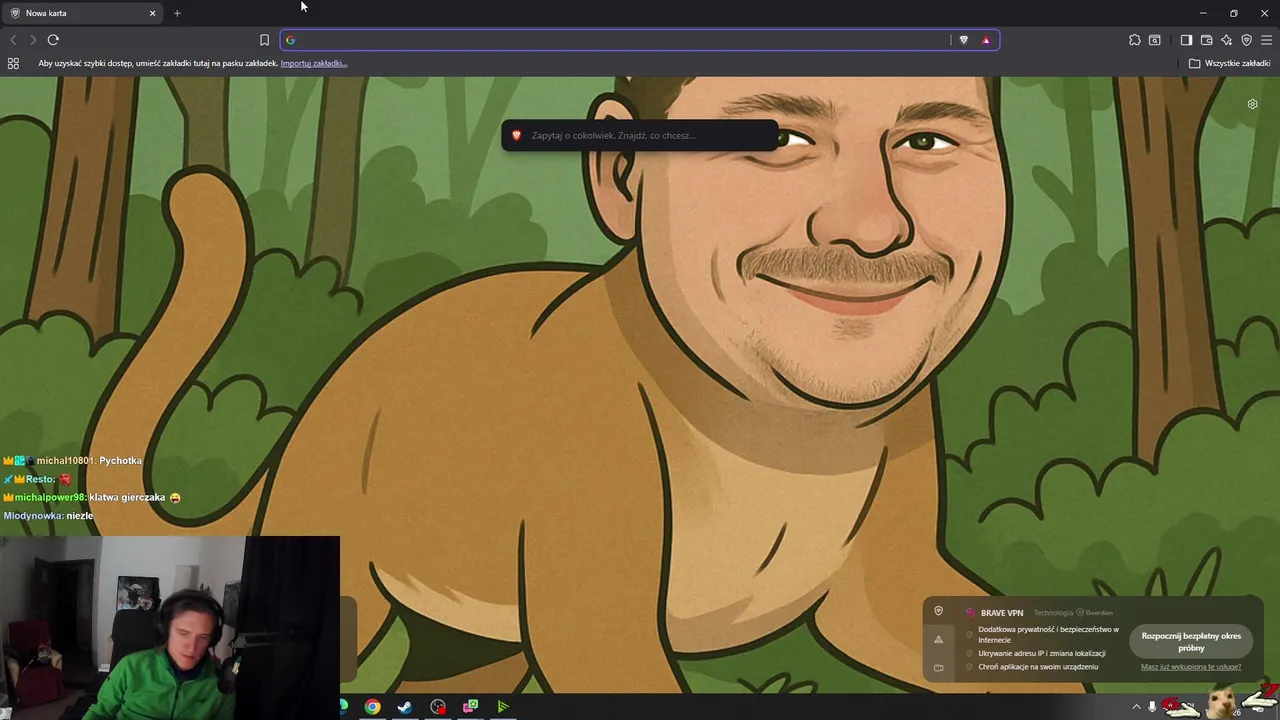Screen dimensions: 1280x720
Task: Bookmark this page via the bookmark icon
Action: click(264, 40)
